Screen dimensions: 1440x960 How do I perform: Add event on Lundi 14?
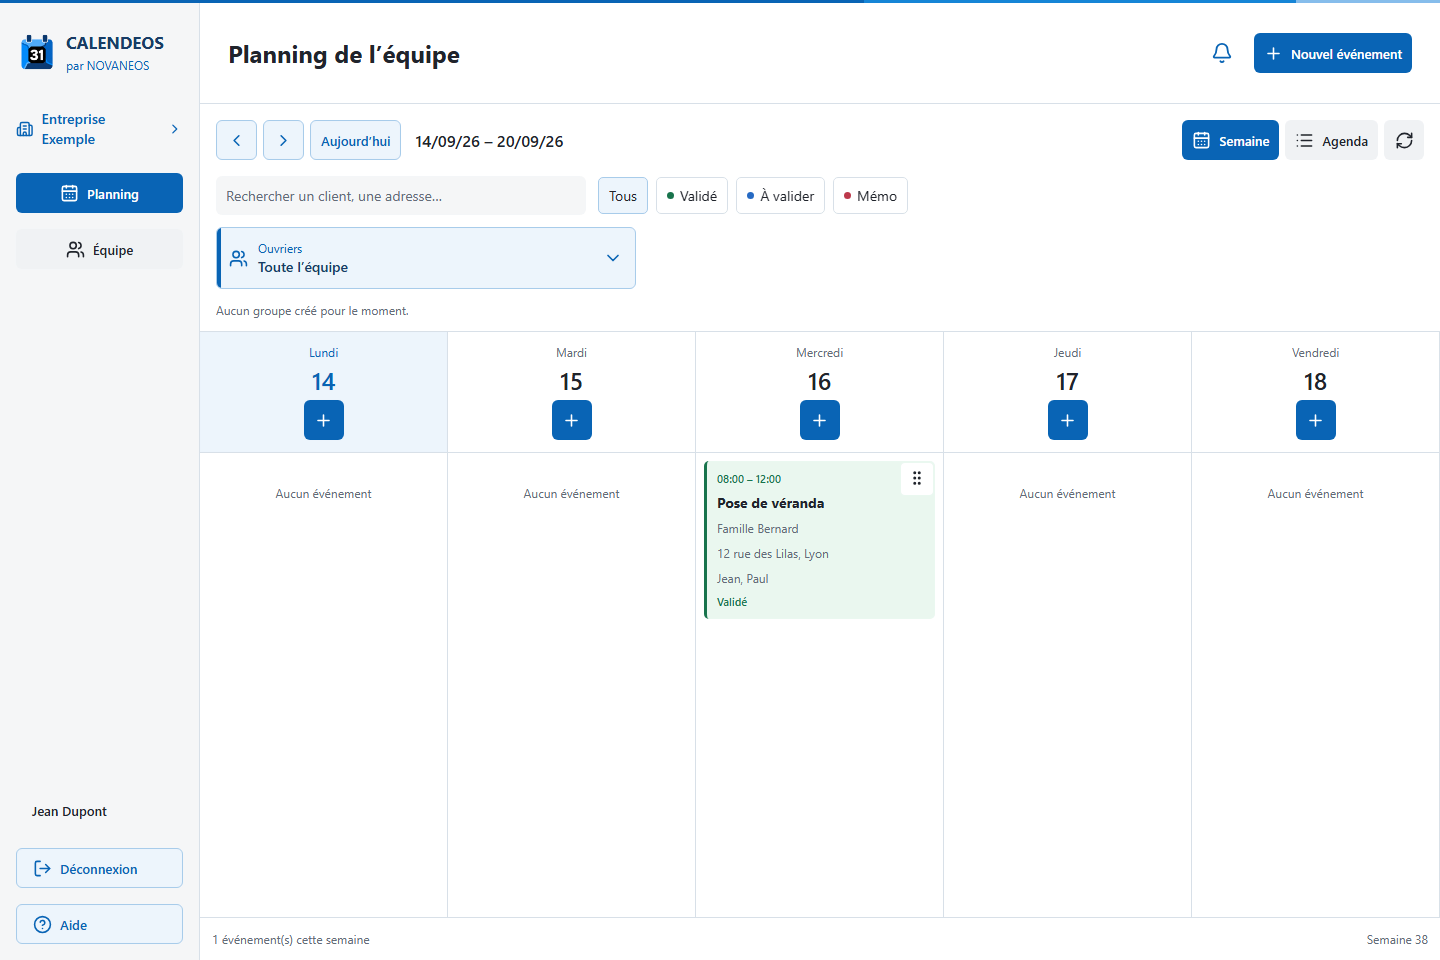[x=323, y=420]
